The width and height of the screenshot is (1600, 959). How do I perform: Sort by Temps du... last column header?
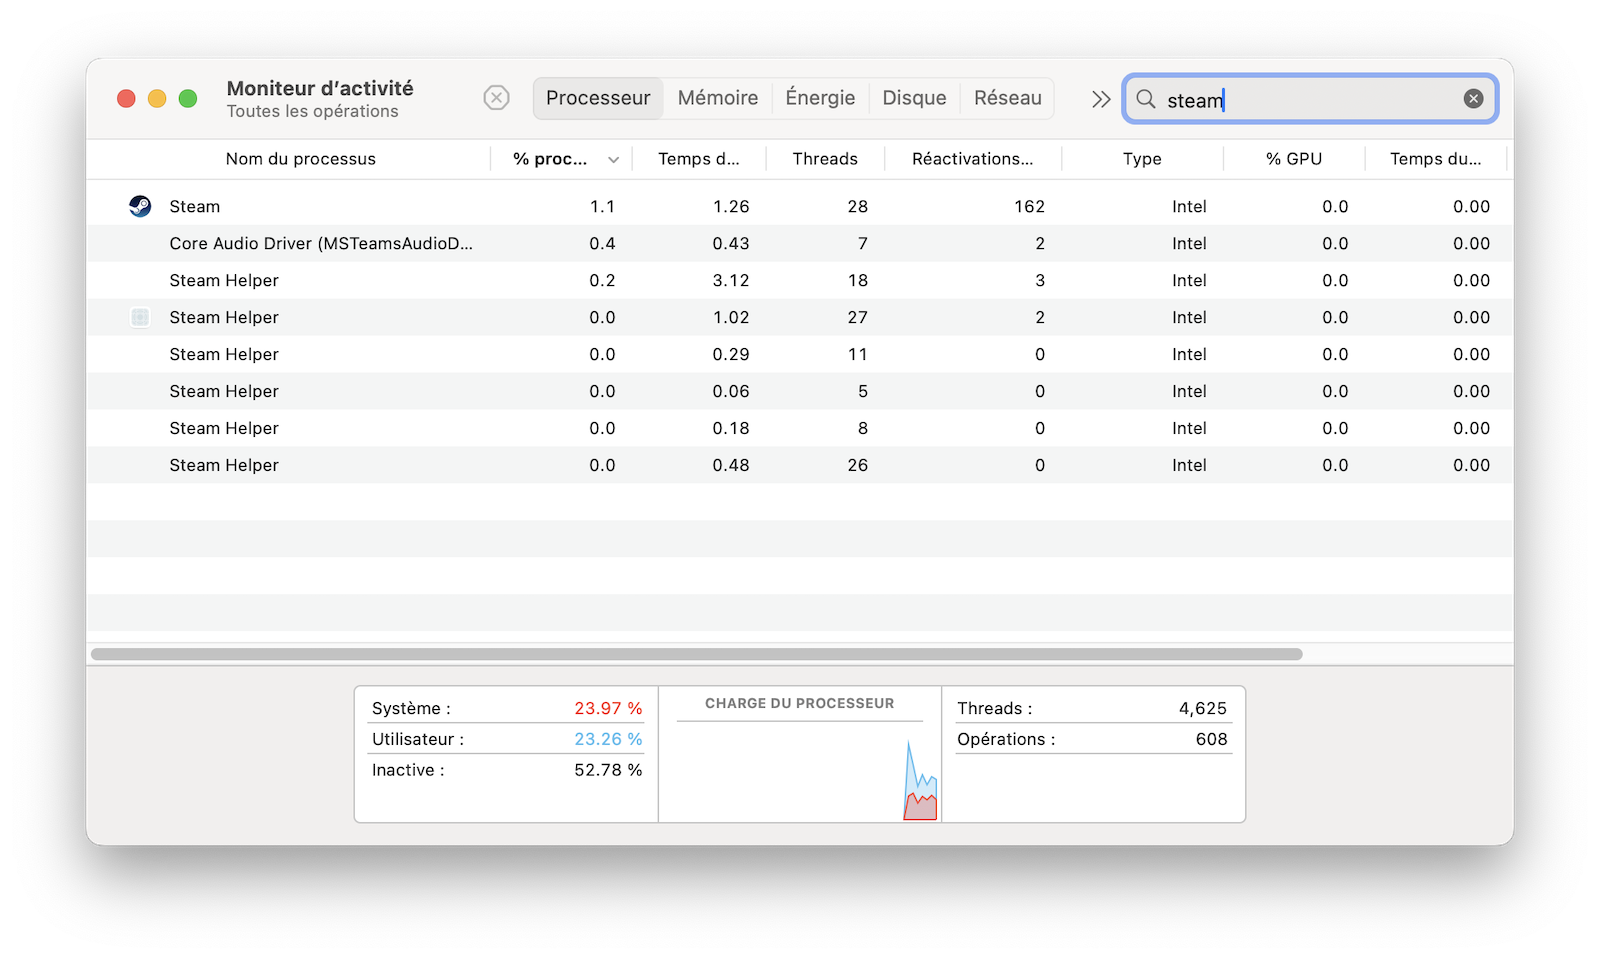click(x=1436, y=159)
